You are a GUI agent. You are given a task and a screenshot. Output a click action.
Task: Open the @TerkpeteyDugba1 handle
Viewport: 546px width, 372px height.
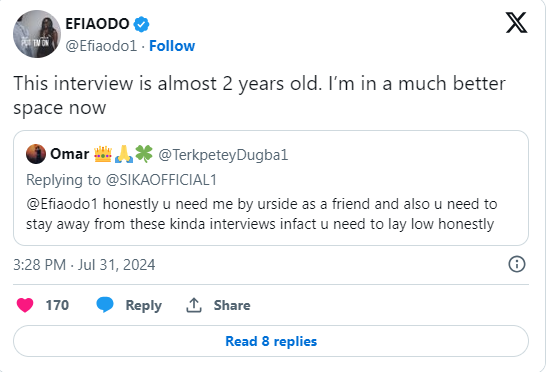pyautogui.click(x=223, y=155)
